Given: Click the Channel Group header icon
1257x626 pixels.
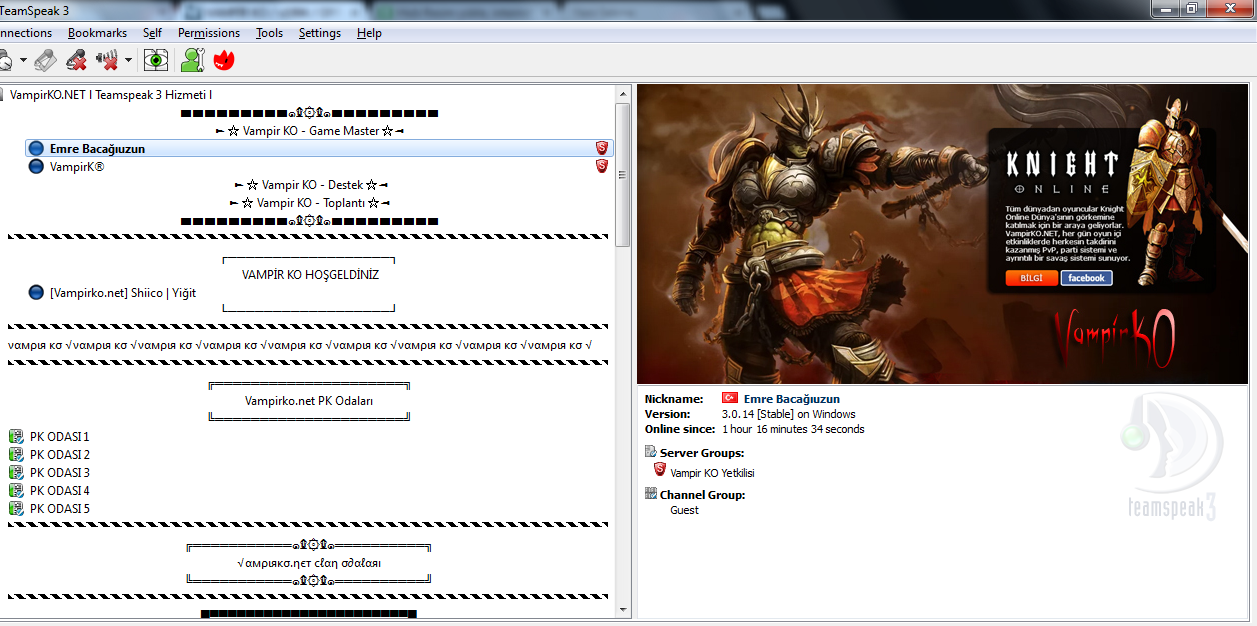Looking at the screenshot, I should click(651, 494).
